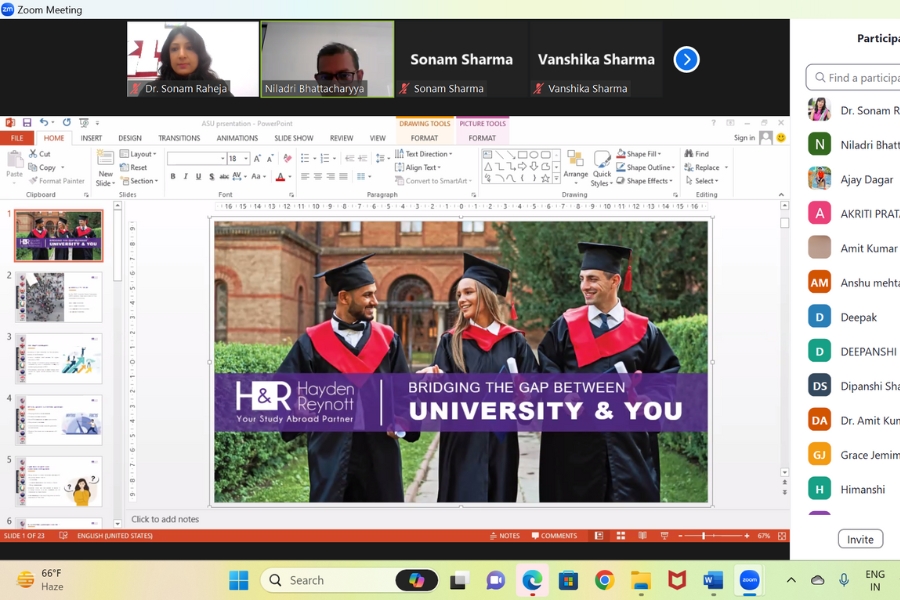Open the font size box showing 18
Image resolution: width=900 pixels, height=600 pixels.
tap(238, 158)
